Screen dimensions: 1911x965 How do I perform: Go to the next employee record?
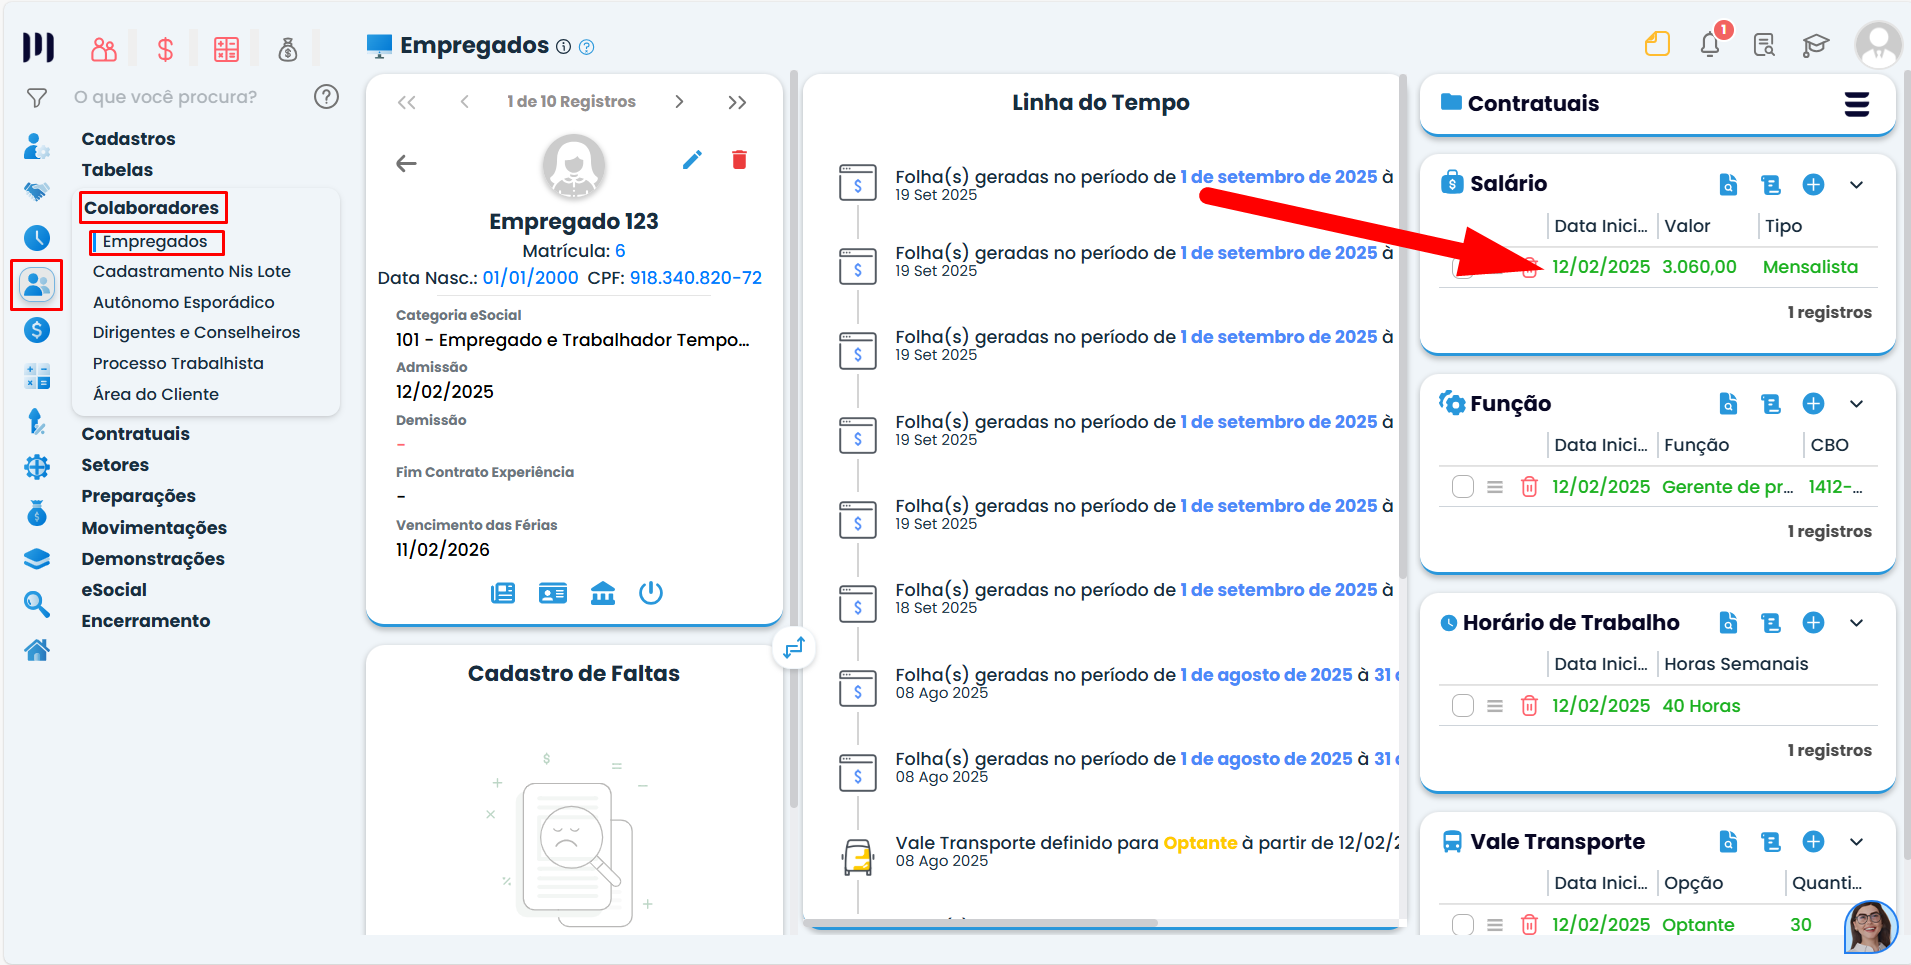679,102
